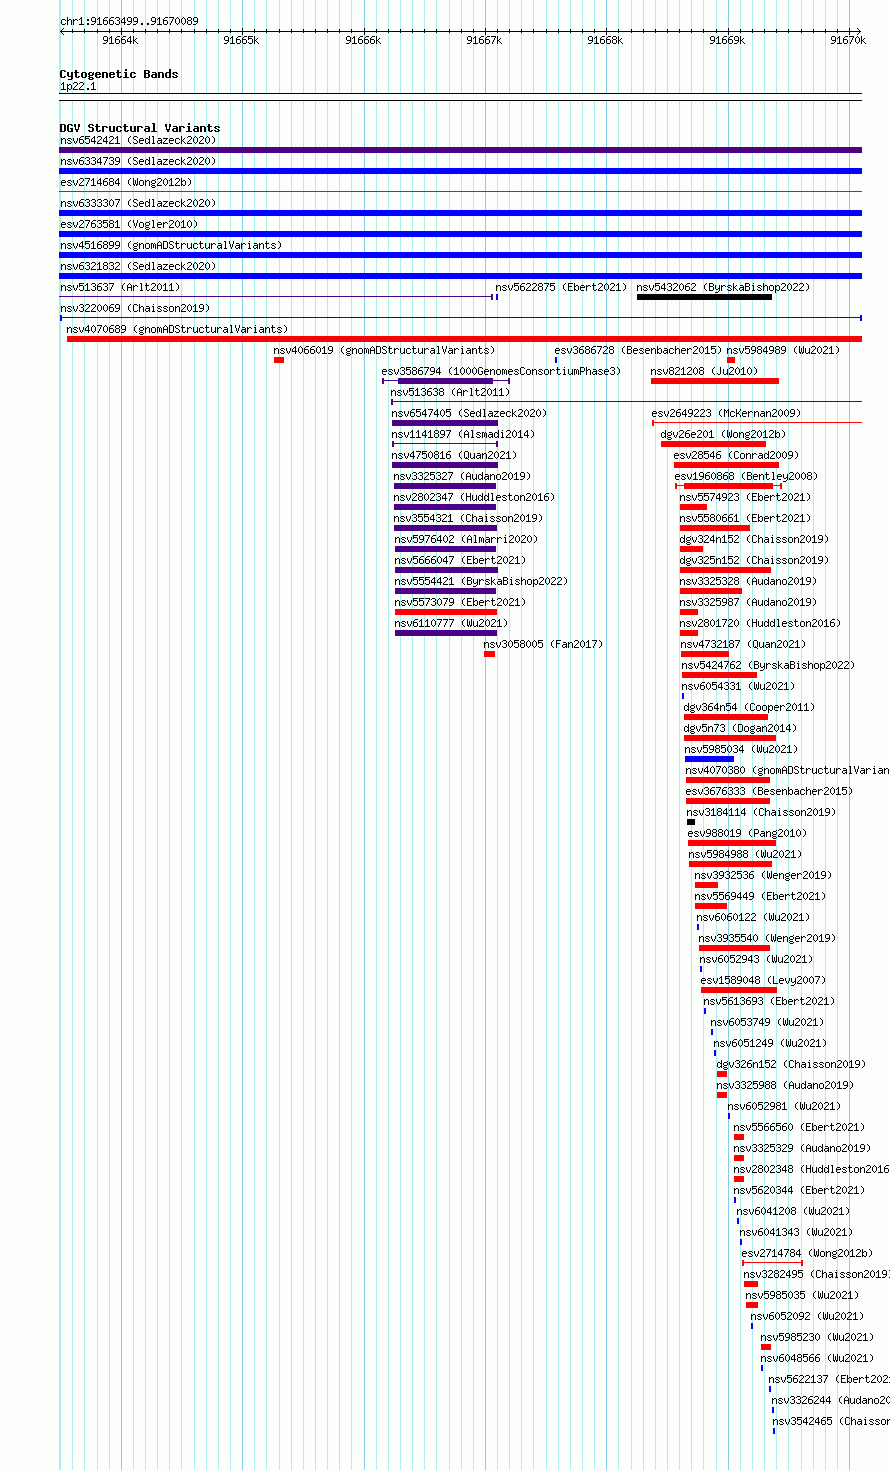Click esv1960868 (Bentley2008) label

click(746, 477)
